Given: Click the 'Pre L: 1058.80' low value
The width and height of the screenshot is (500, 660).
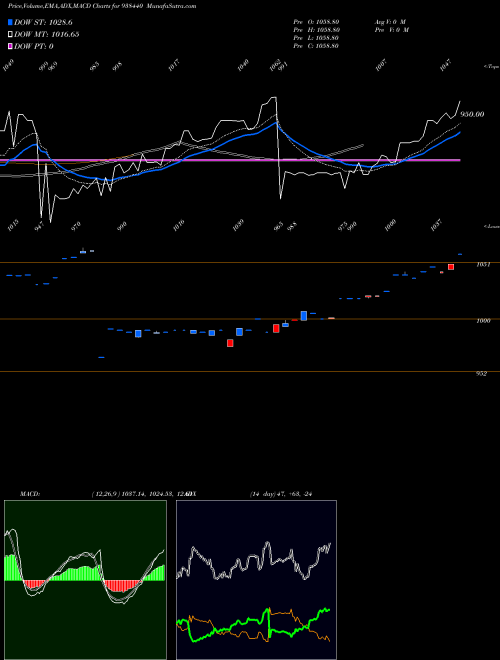Looking at the screenshot, I should [316, 38].
